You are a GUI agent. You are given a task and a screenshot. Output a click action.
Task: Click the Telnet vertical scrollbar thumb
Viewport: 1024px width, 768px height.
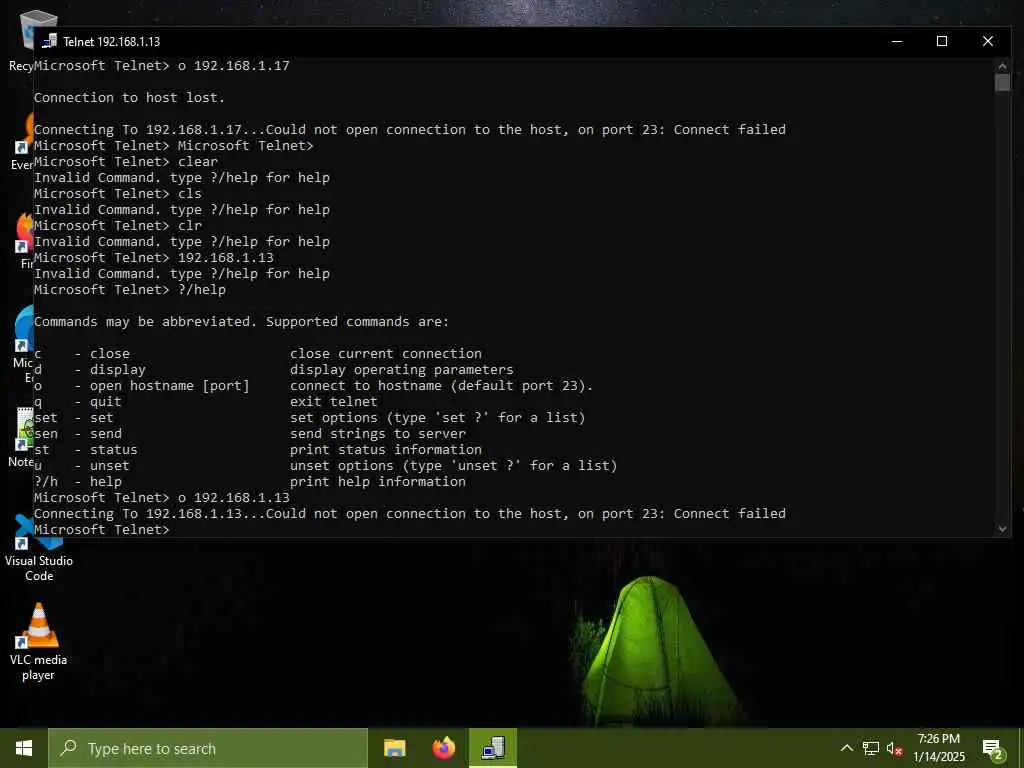coord(1002,83)
